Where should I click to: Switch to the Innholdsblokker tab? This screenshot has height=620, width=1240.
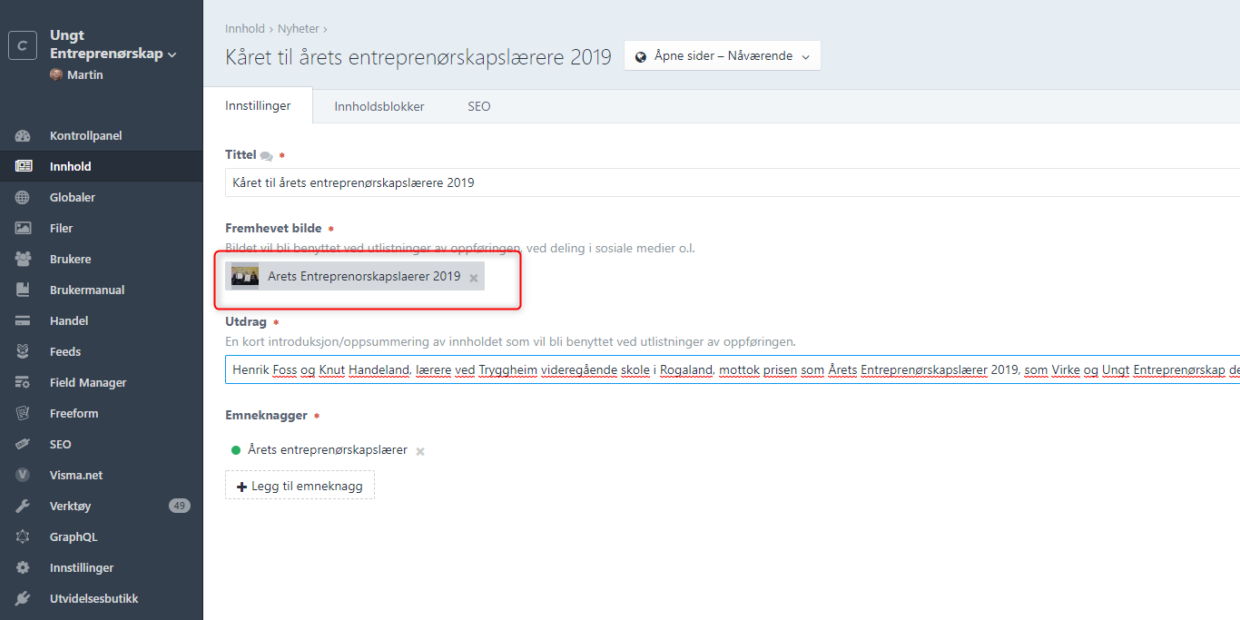pos(379,106)
